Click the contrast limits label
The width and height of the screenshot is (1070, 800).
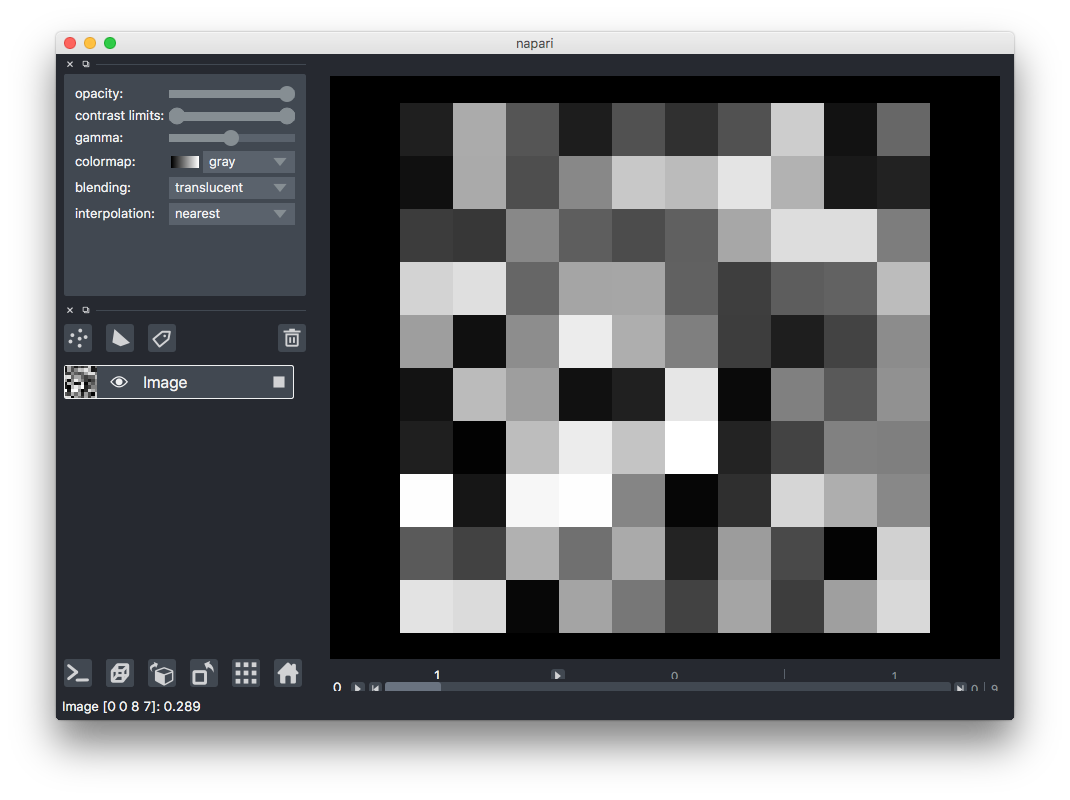pos(119,115)
